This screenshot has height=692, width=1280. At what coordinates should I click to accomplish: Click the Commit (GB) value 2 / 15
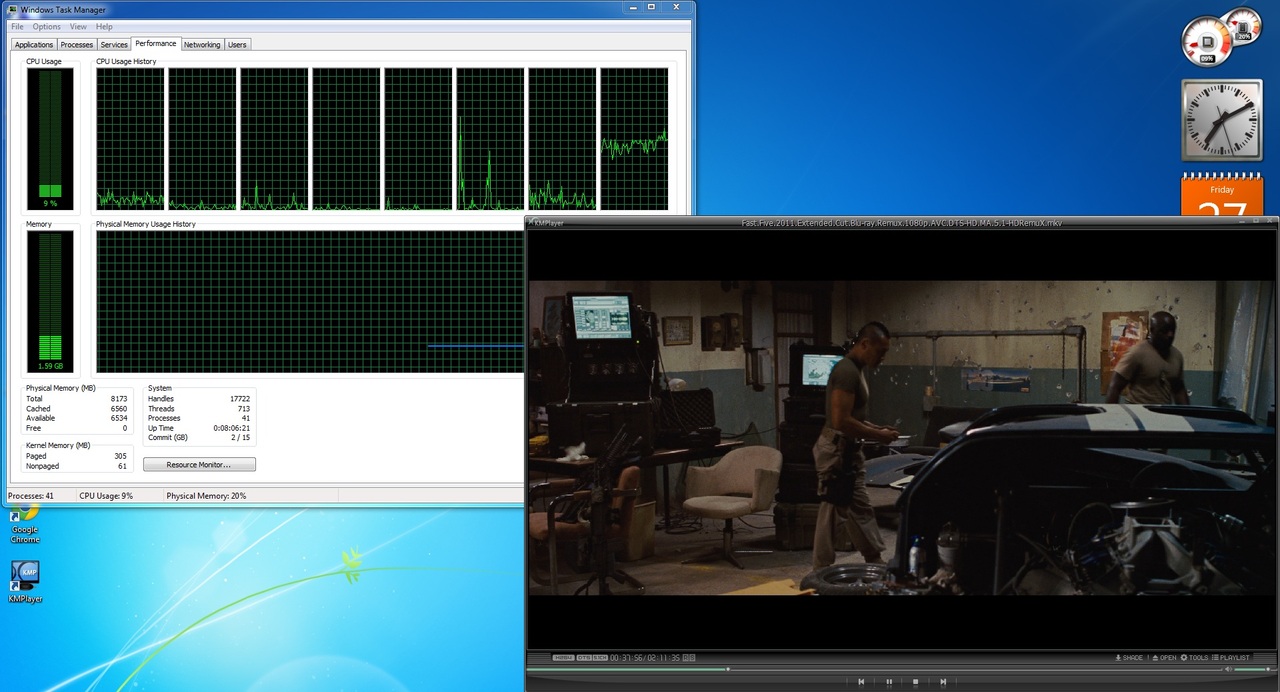coord(240,437)
